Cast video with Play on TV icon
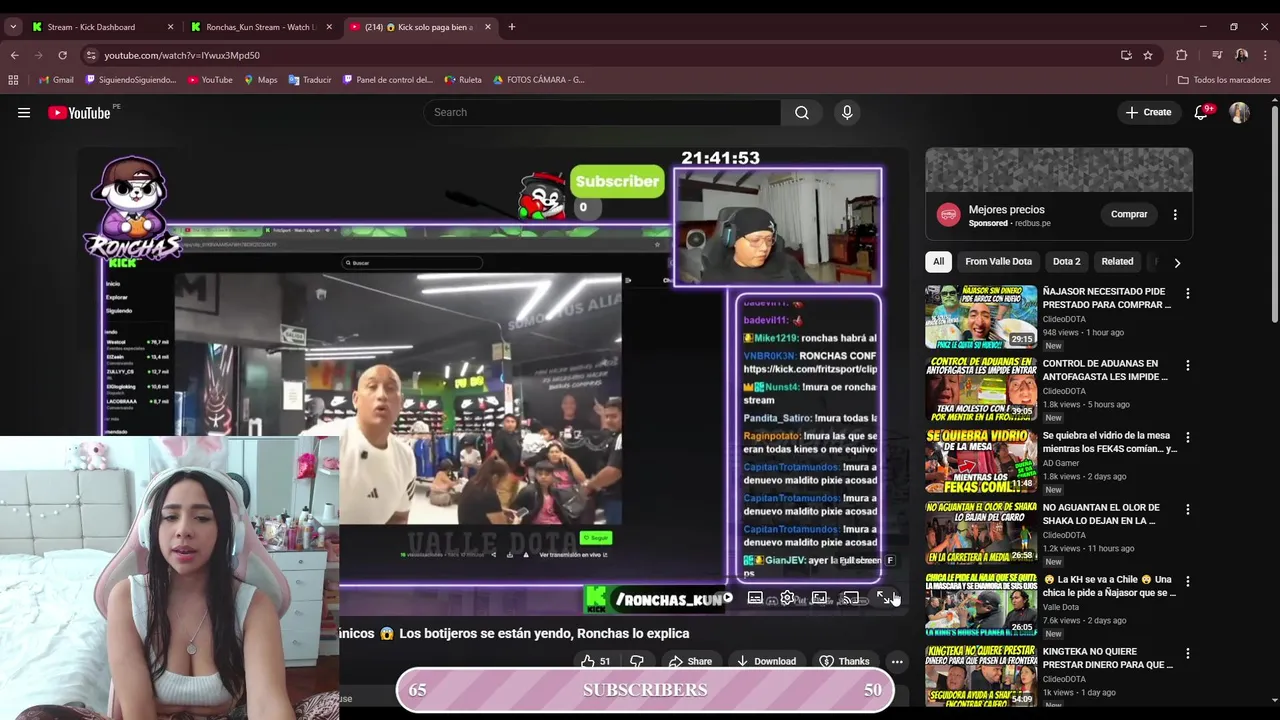Image resolution: width=1280 pixels, height=720 pixels. pyautogui.click(x=851, y=598)
